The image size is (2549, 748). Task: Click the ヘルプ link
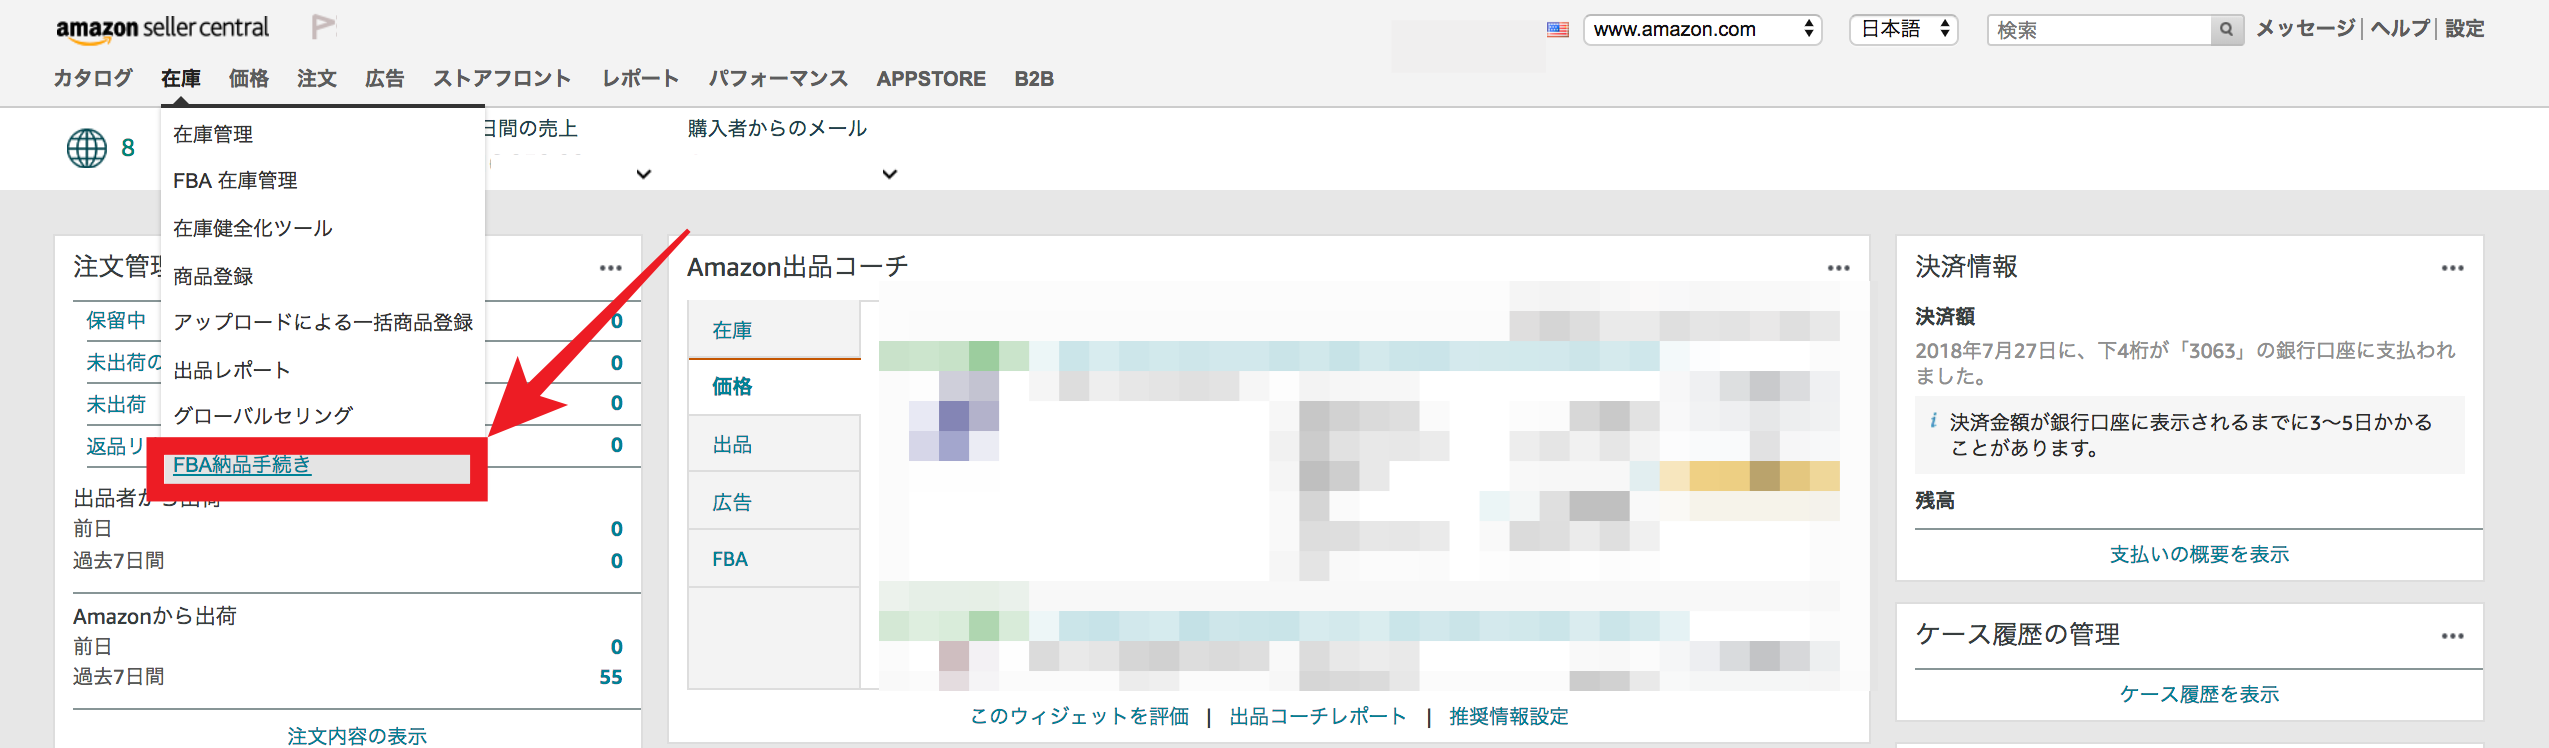pyautogui.click(x=2400, y=29)
